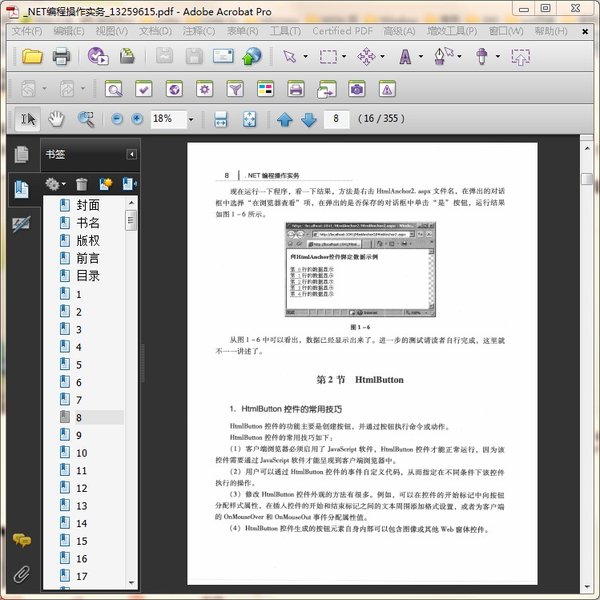Select the 封面 bookmark

tap(88, 205)
